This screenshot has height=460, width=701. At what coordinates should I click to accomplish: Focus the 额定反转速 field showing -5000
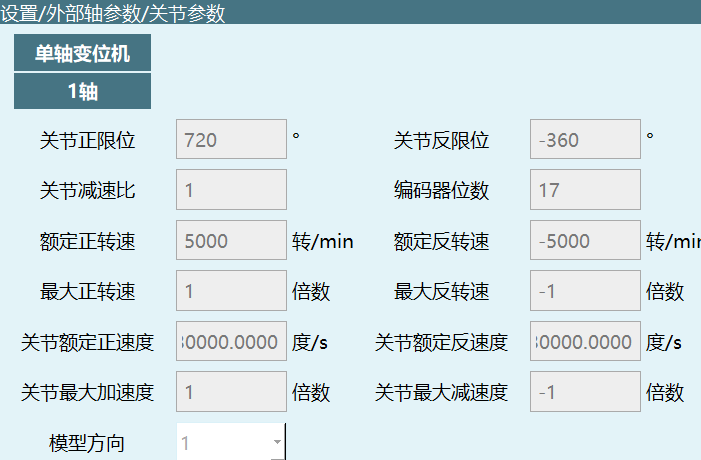pos(585,240)
